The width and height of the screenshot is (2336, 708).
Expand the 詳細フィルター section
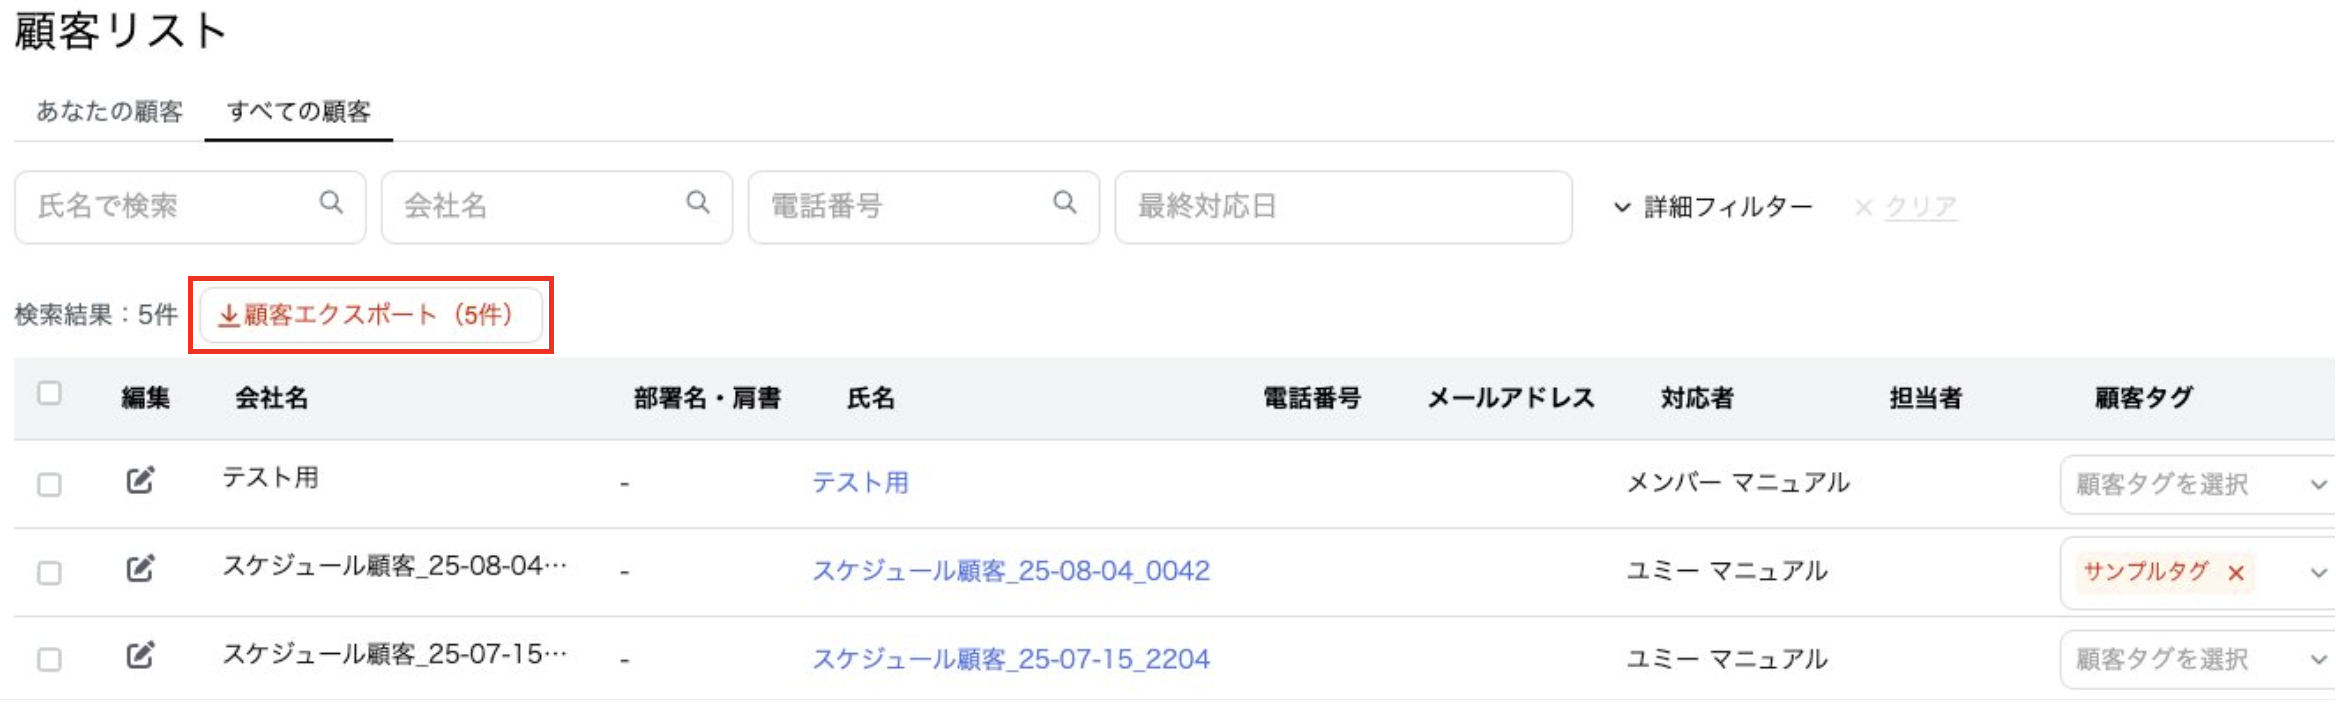pyautogui.click(x=1713, y=207)
